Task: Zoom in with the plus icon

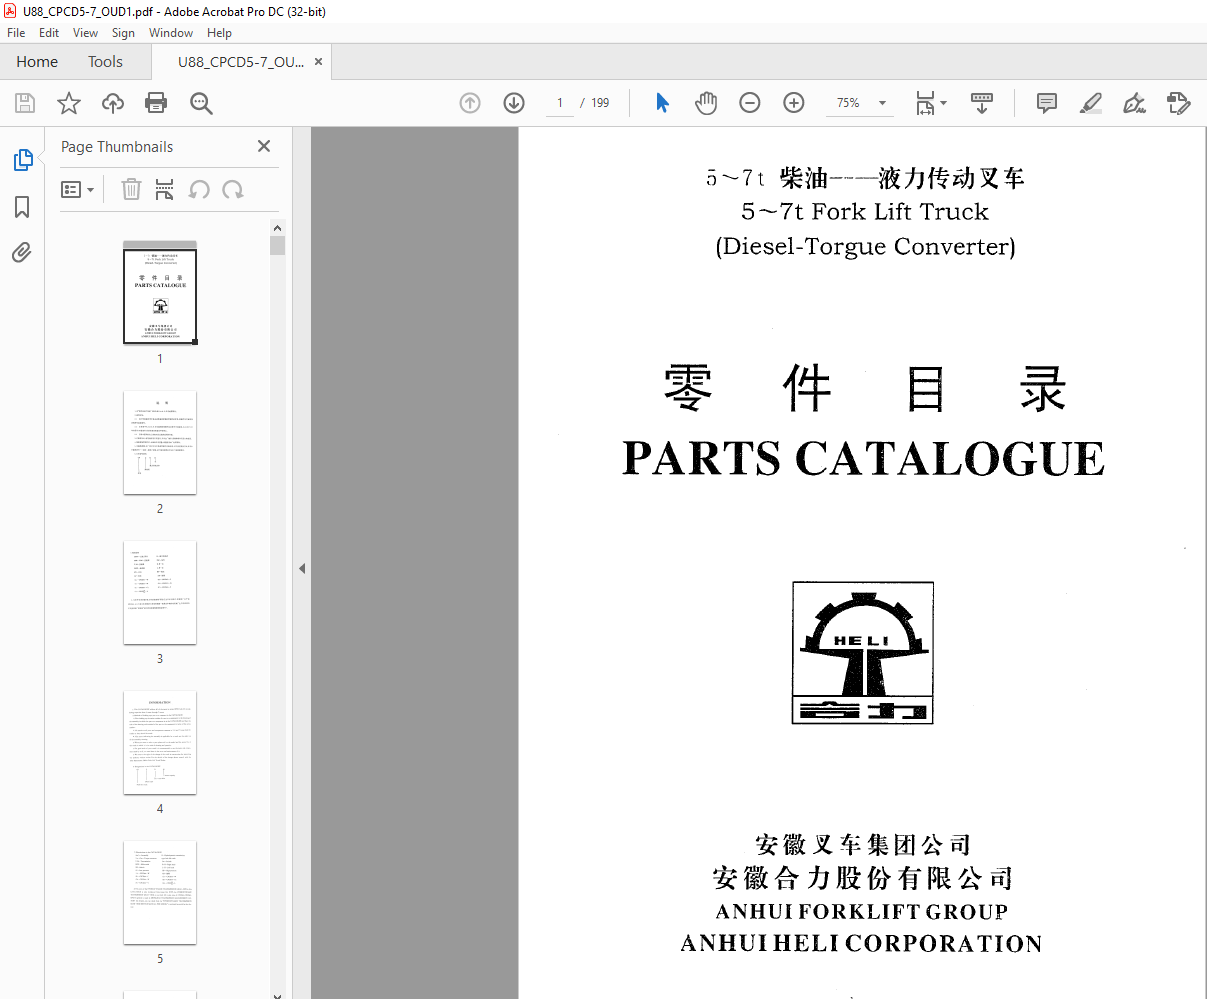Action: pyautogui.click(x=794, y=103)
